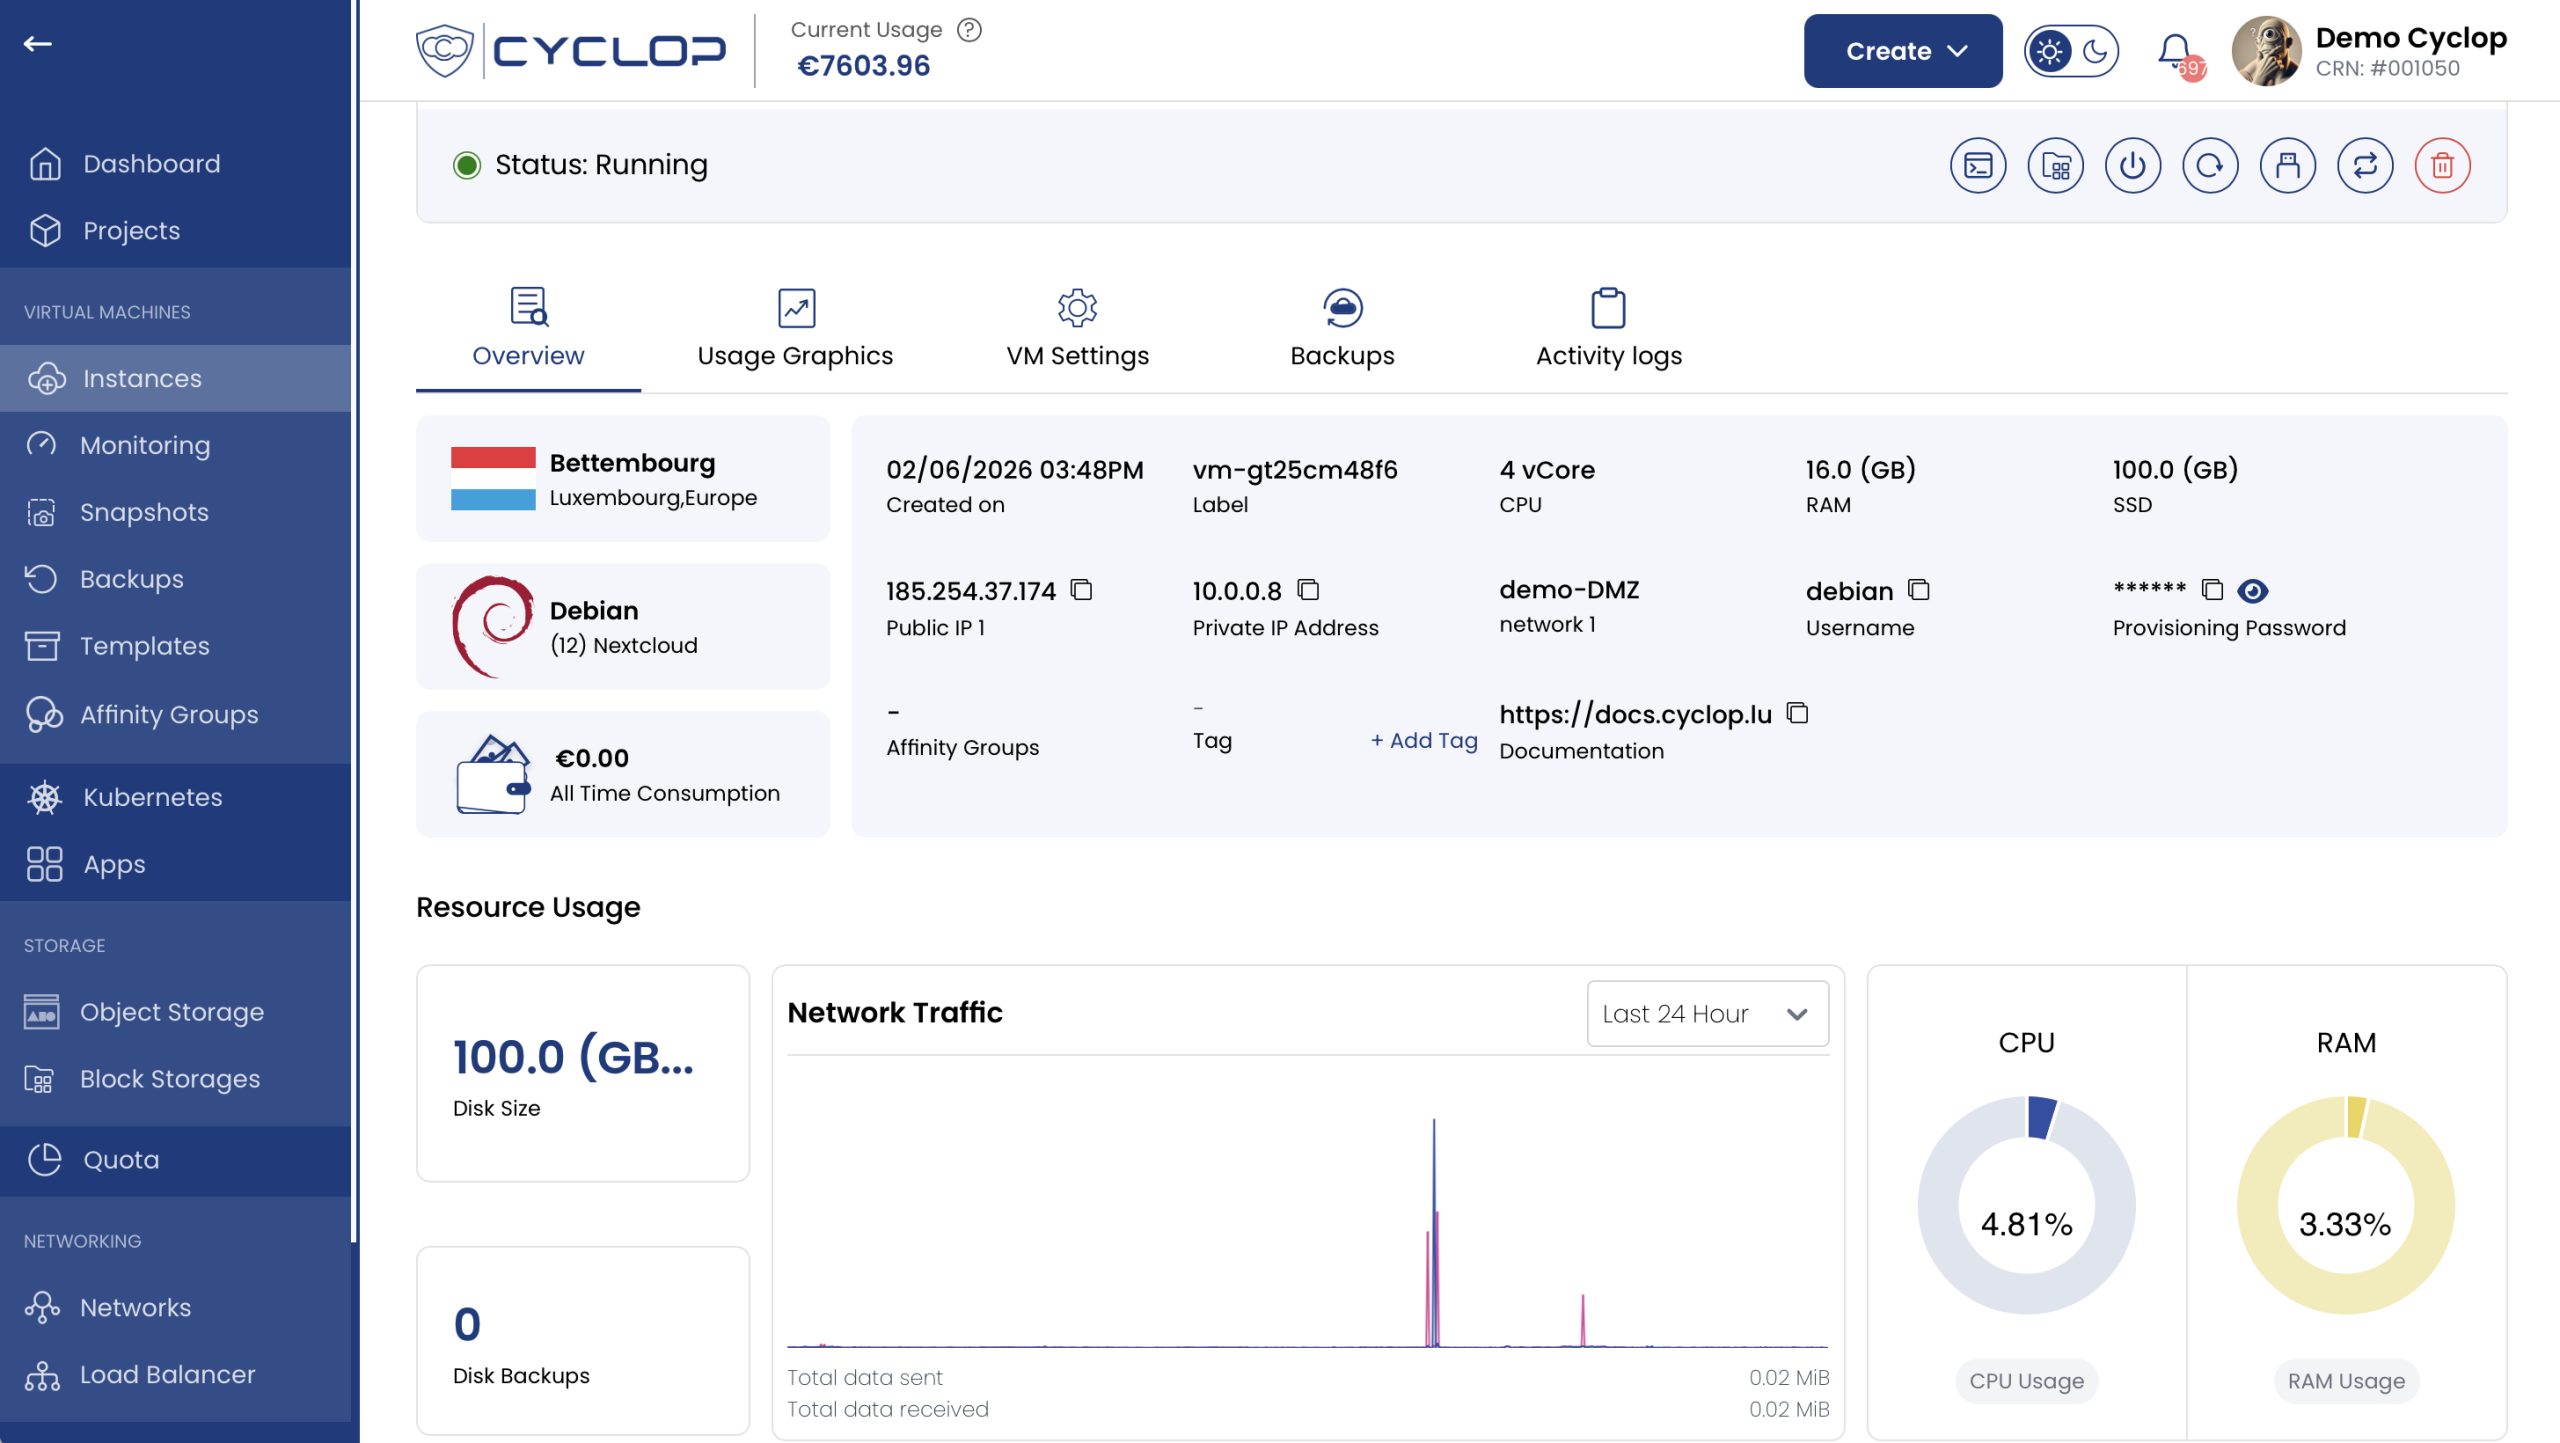Open the notifications bell
Viewport: 2560px width, 1443px height.
point(2174,50)
